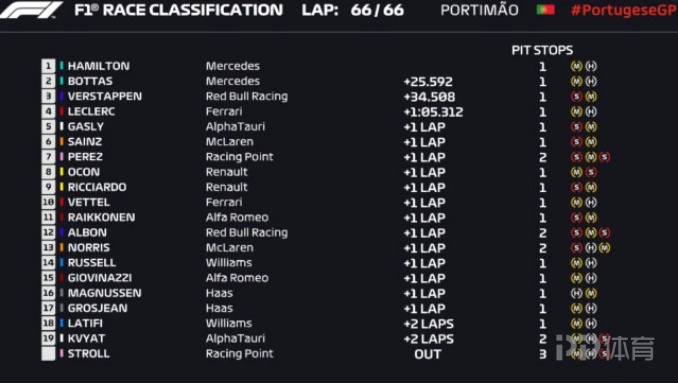
Task: Open the #PortugeseGP hashtag
Action: pos(624,10)
